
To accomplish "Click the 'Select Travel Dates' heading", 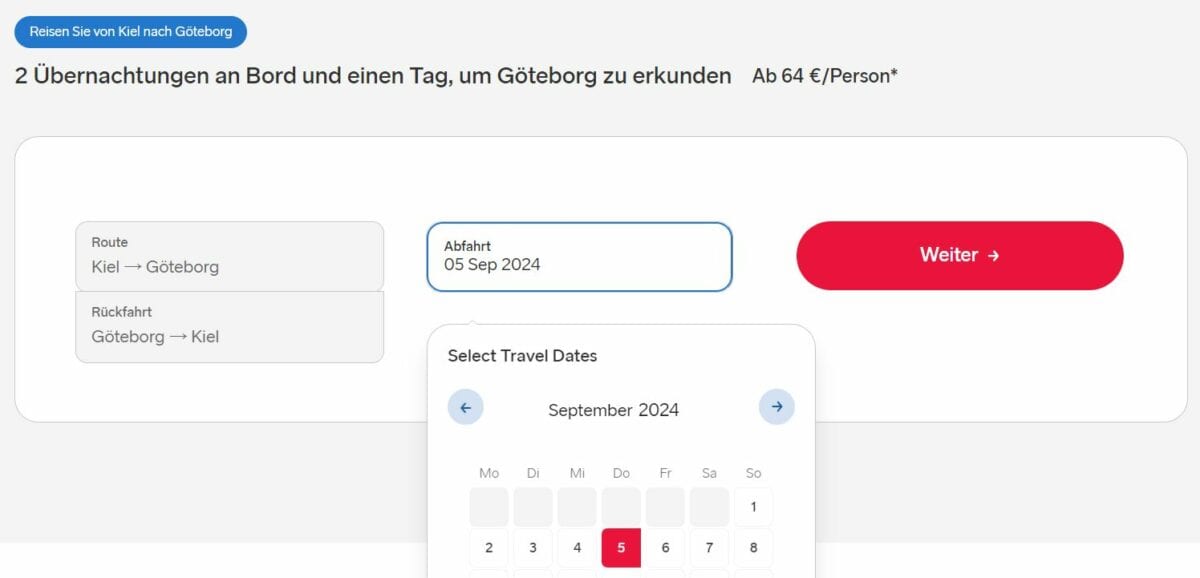I will 522,356.
